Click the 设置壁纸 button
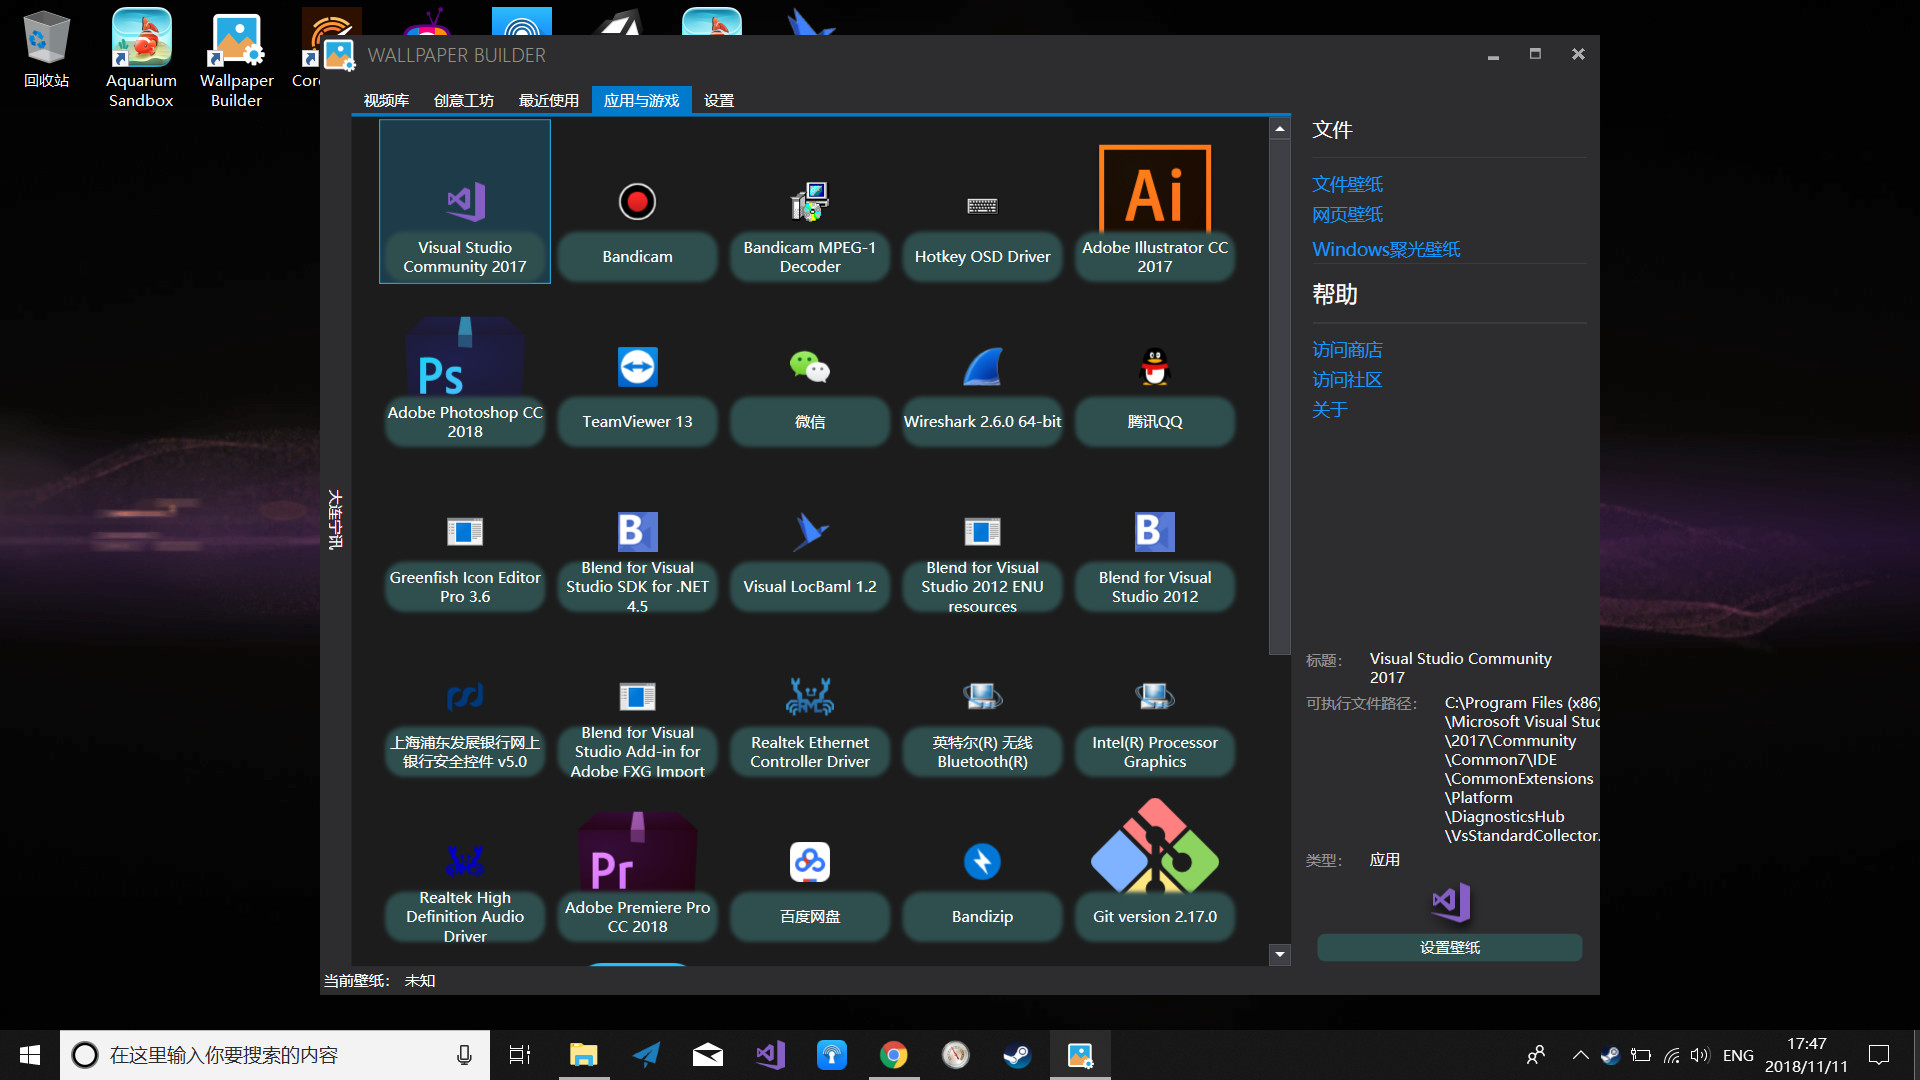The image size is (1920, 1080). (x=1449, y=947)
